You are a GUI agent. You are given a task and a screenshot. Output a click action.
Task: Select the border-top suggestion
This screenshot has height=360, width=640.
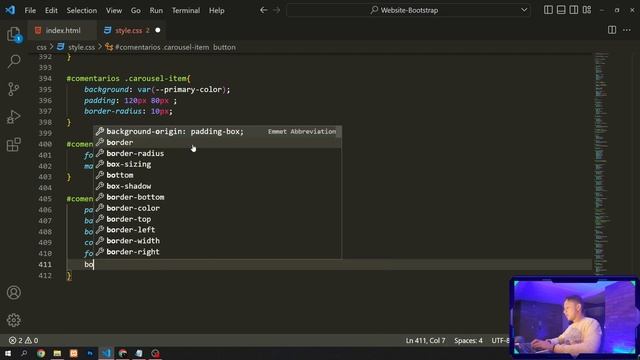(217, 219)
